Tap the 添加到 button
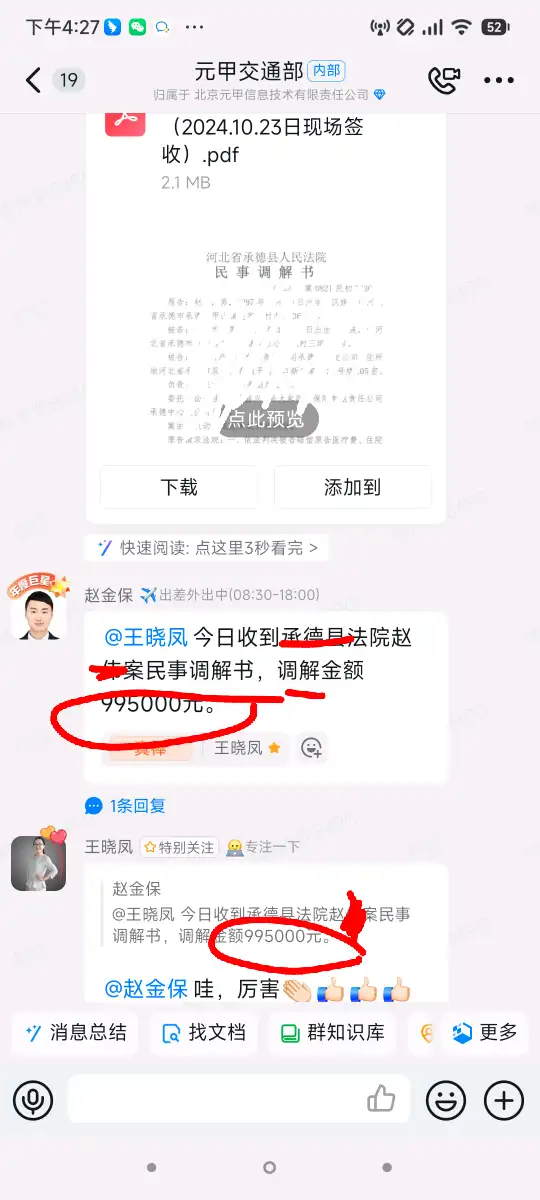540x1200 pixels. tap(353, 487)
